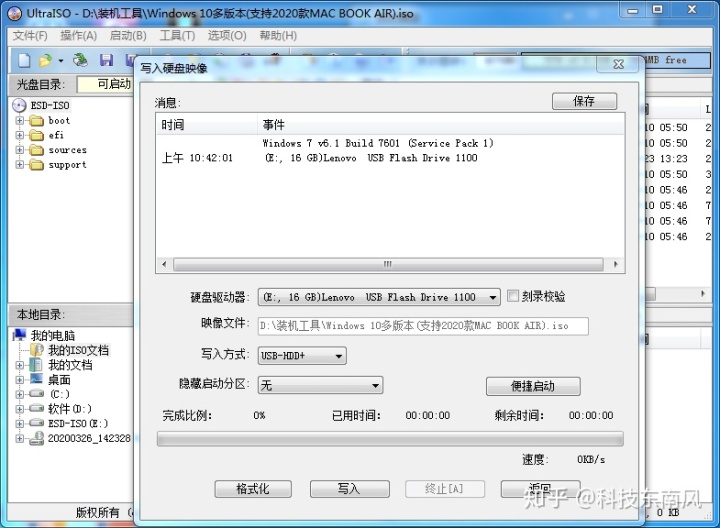Expand the 20200326_142328 drive tree node
720x528 pixels.
[x=19, y=438]
